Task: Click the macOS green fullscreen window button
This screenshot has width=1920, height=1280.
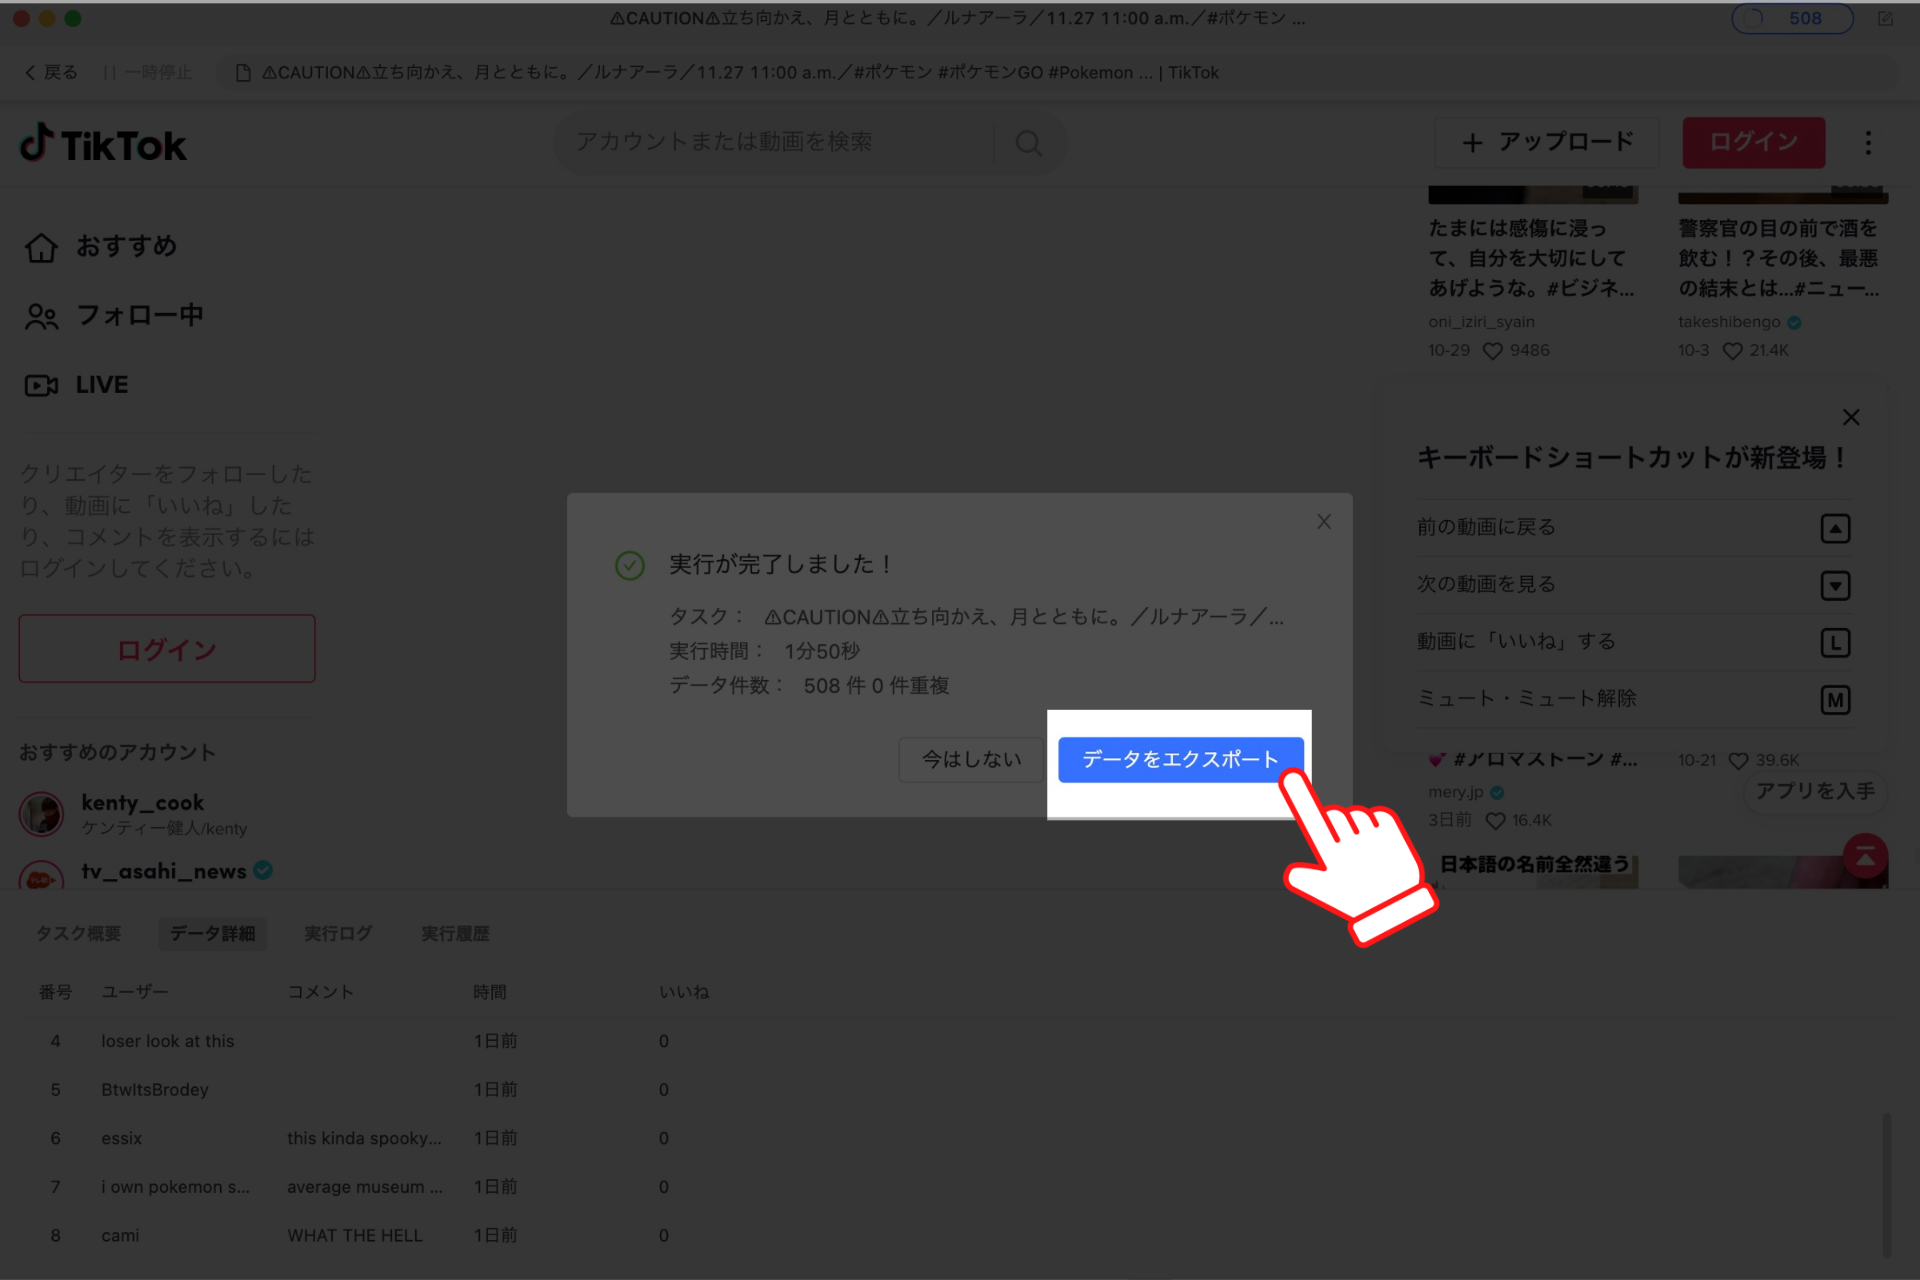Action: point(73,18)
